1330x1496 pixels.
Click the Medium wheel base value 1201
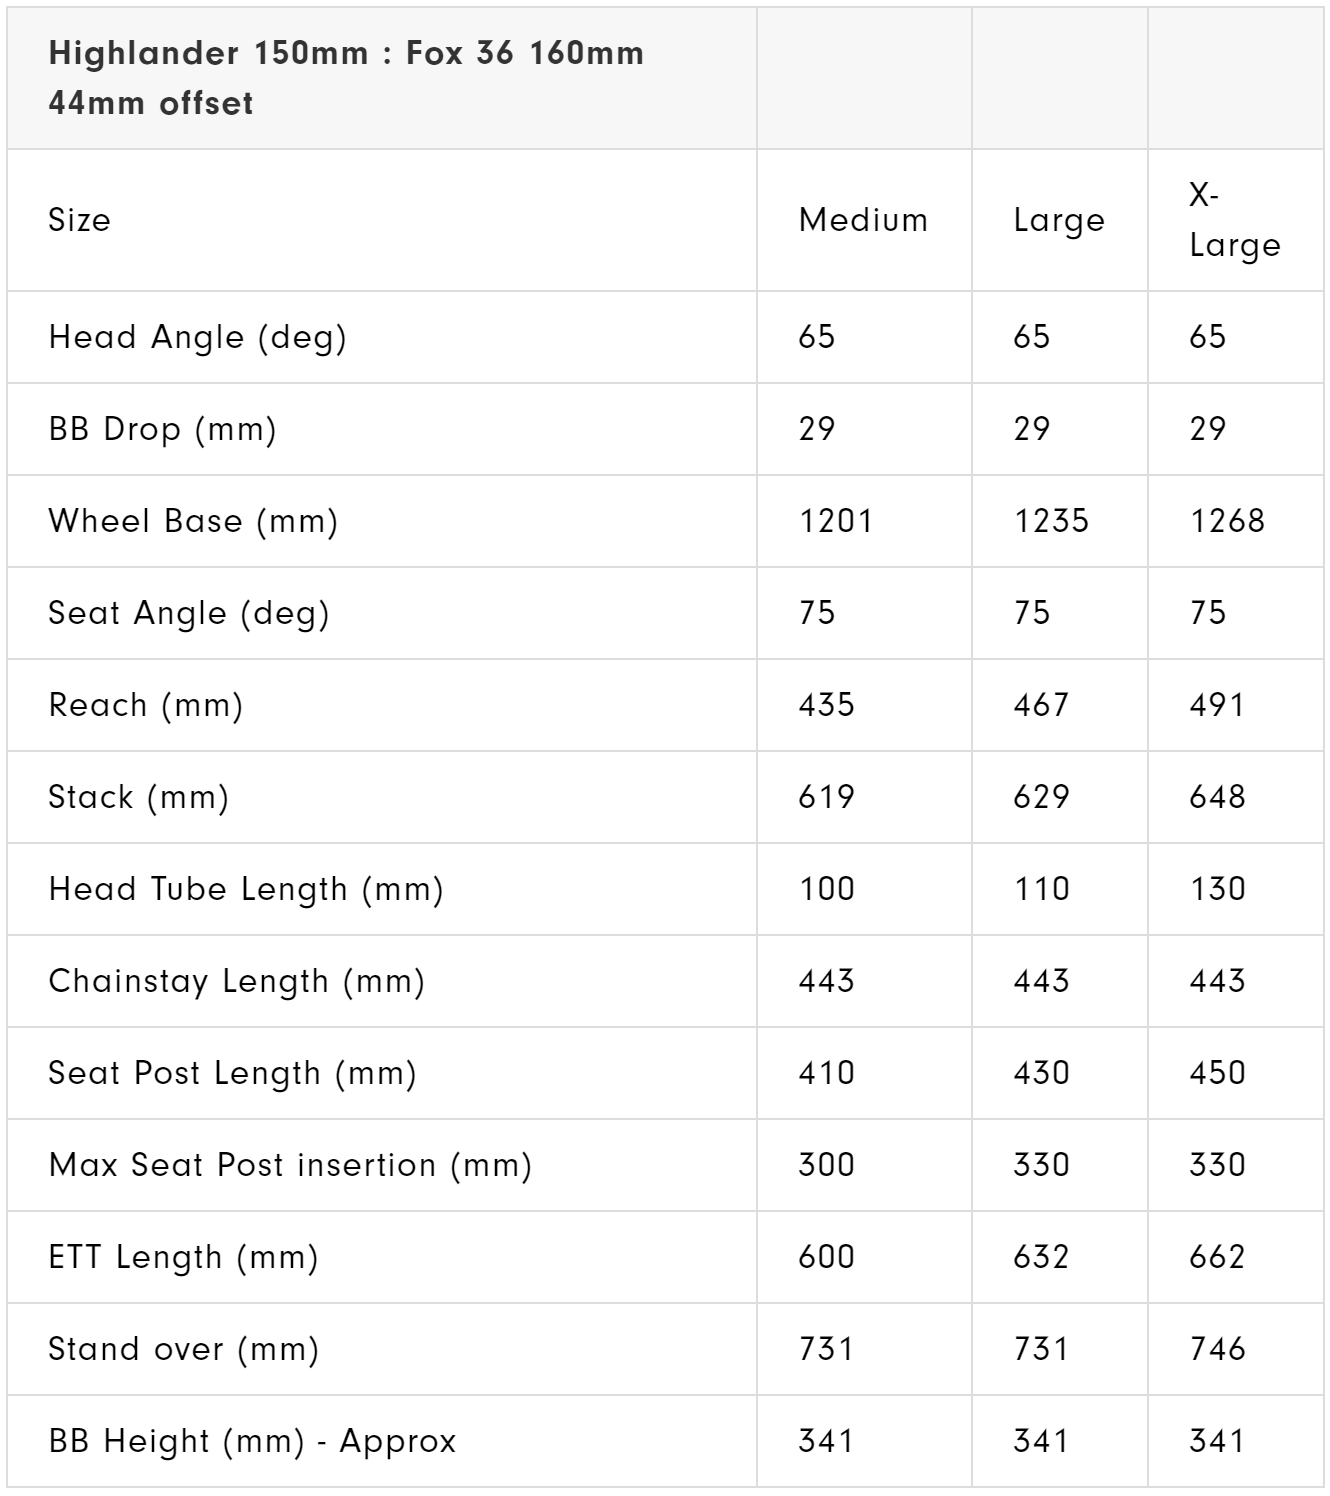[836, 521]
